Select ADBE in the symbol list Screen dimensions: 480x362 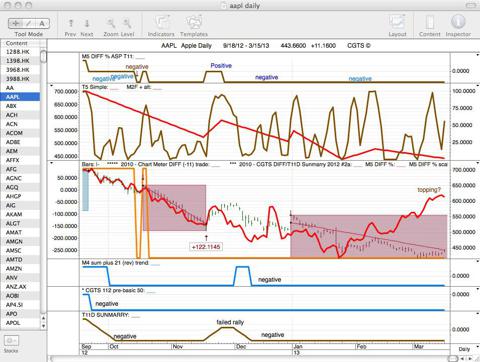[x=13, y=142]
